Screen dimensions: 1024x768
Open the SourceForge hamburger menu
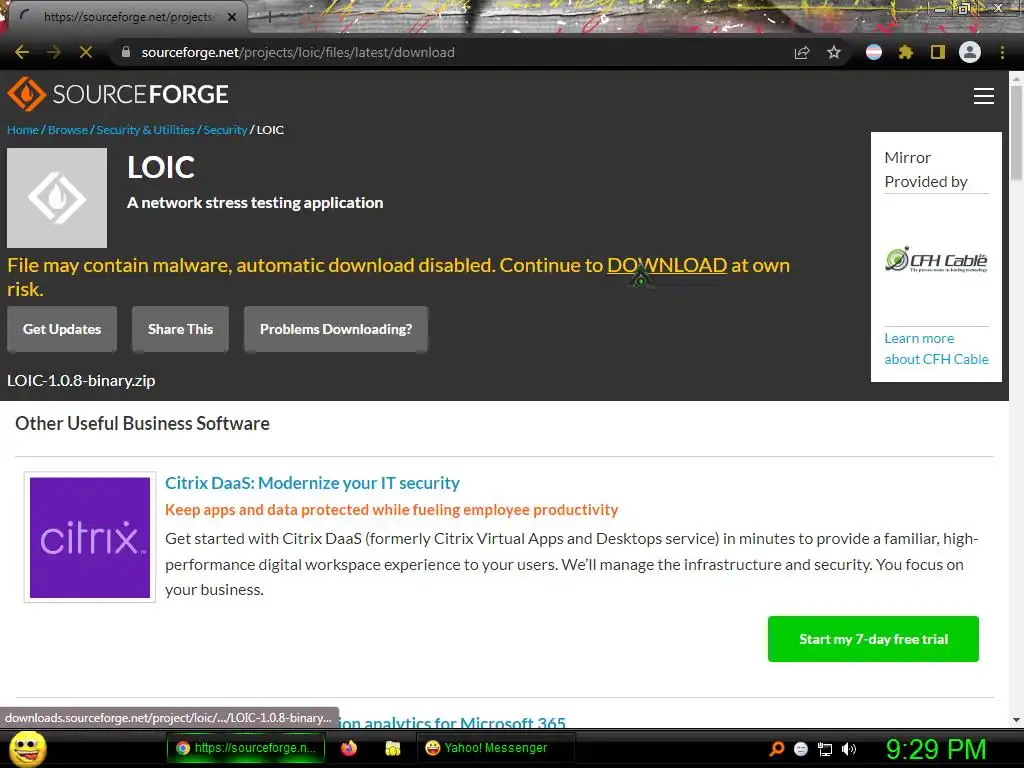[984, 96]
